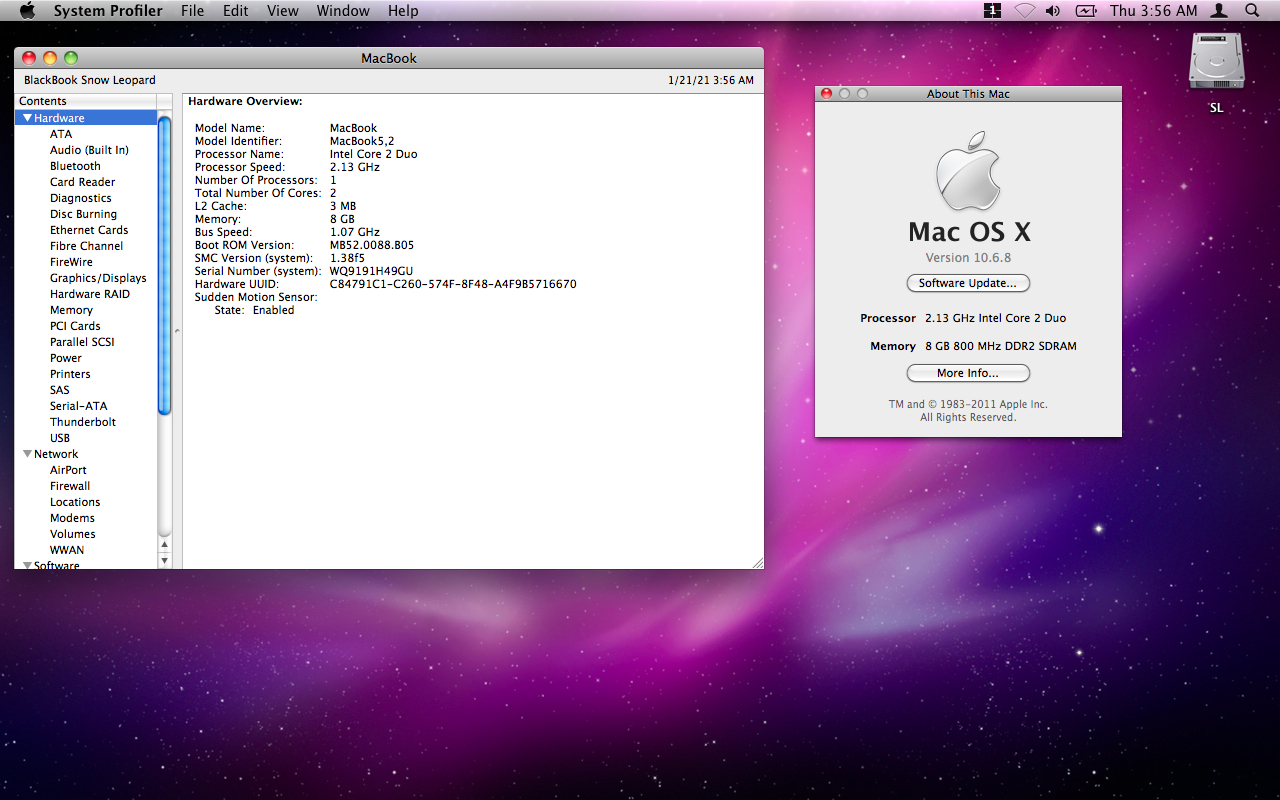Collapse the Hardware section triangle
The width and height of the screenshot is (1280, 800).
pyautogui.click(x=27, y=118)
